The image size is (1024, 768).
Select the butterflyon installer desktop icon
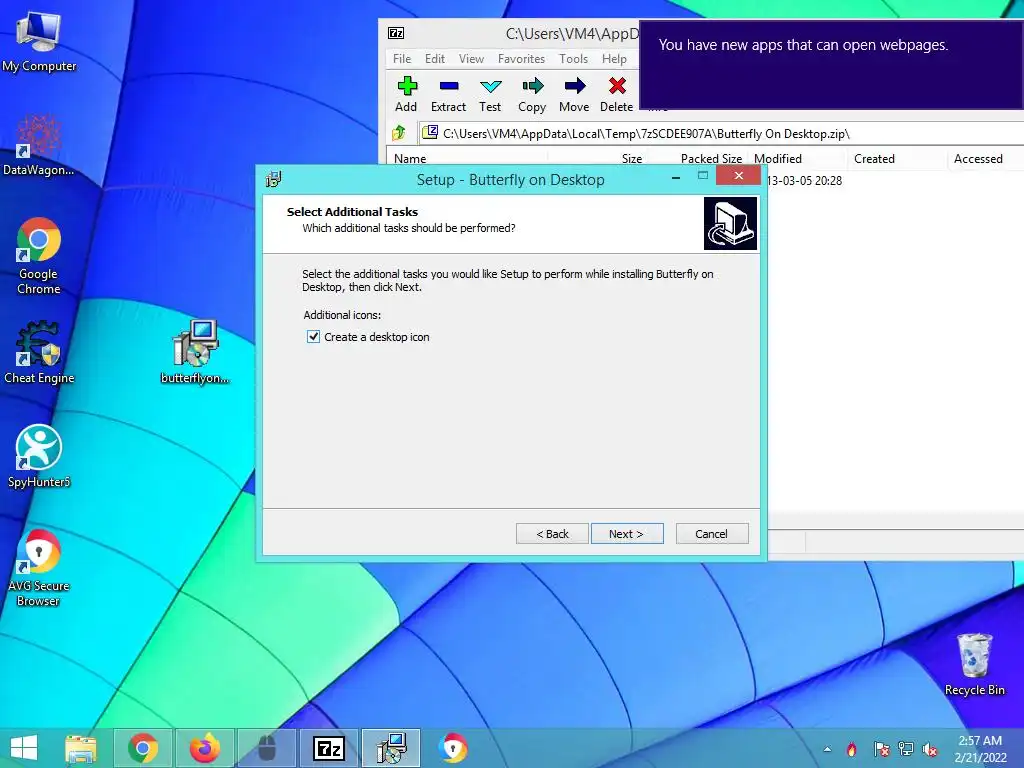tap(195, 352)
